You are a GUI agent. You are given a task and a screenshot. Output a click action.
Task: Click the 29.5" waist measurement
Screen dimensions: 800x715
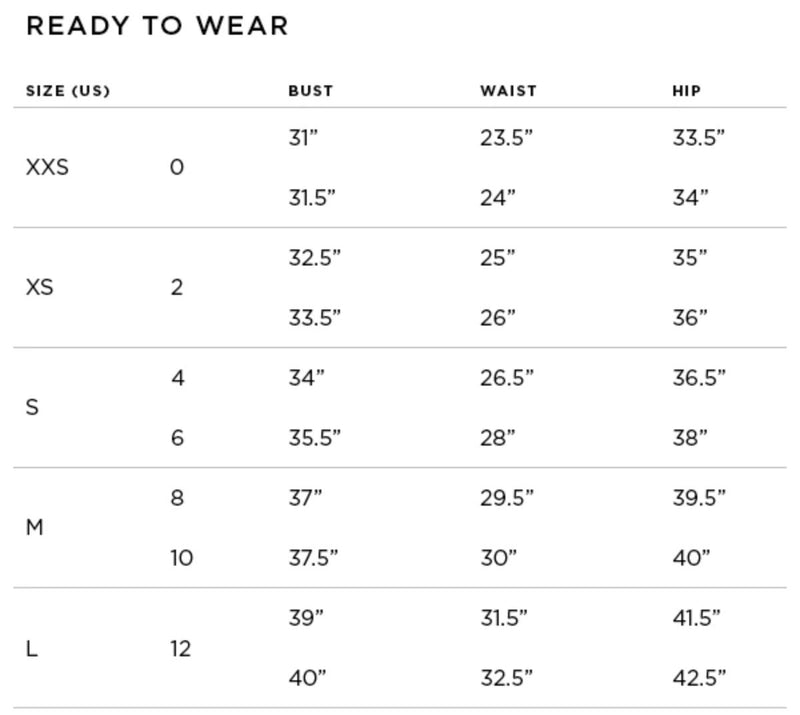[506, 498]
